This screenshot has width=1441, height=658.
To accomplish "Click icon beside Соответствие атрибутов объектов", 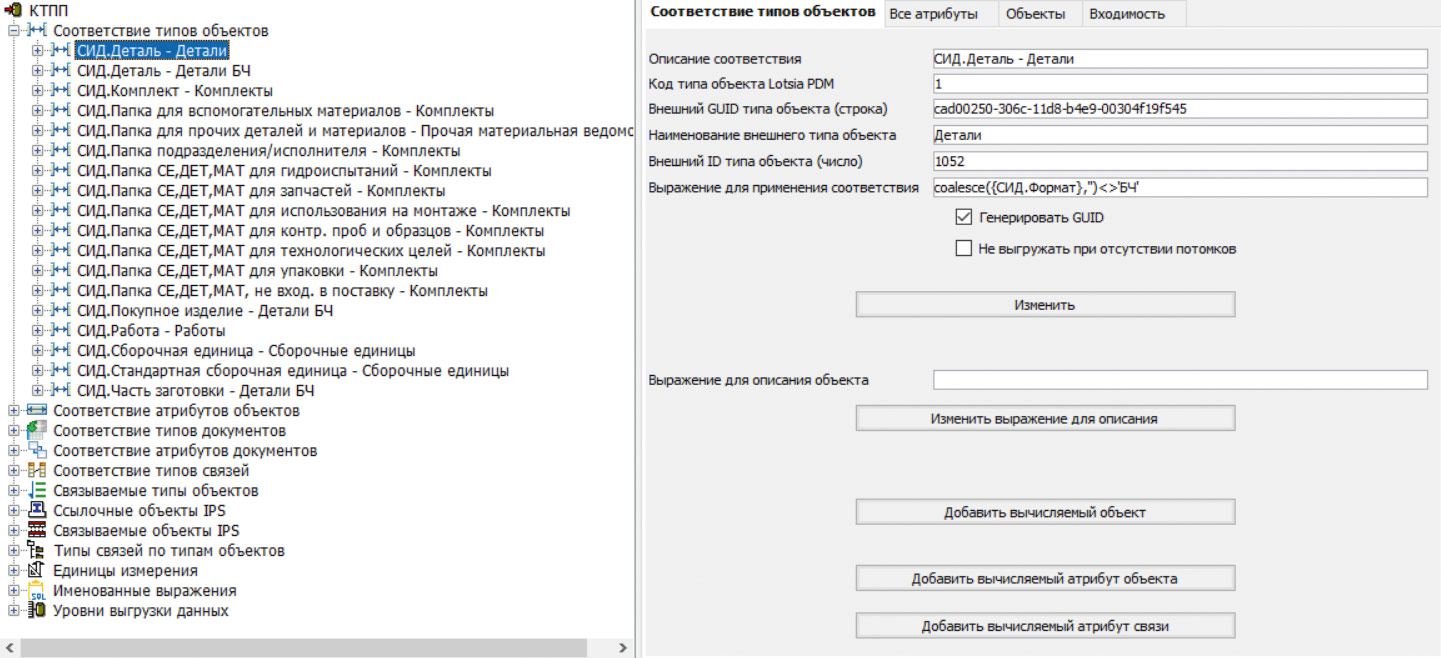I will 37,411.
